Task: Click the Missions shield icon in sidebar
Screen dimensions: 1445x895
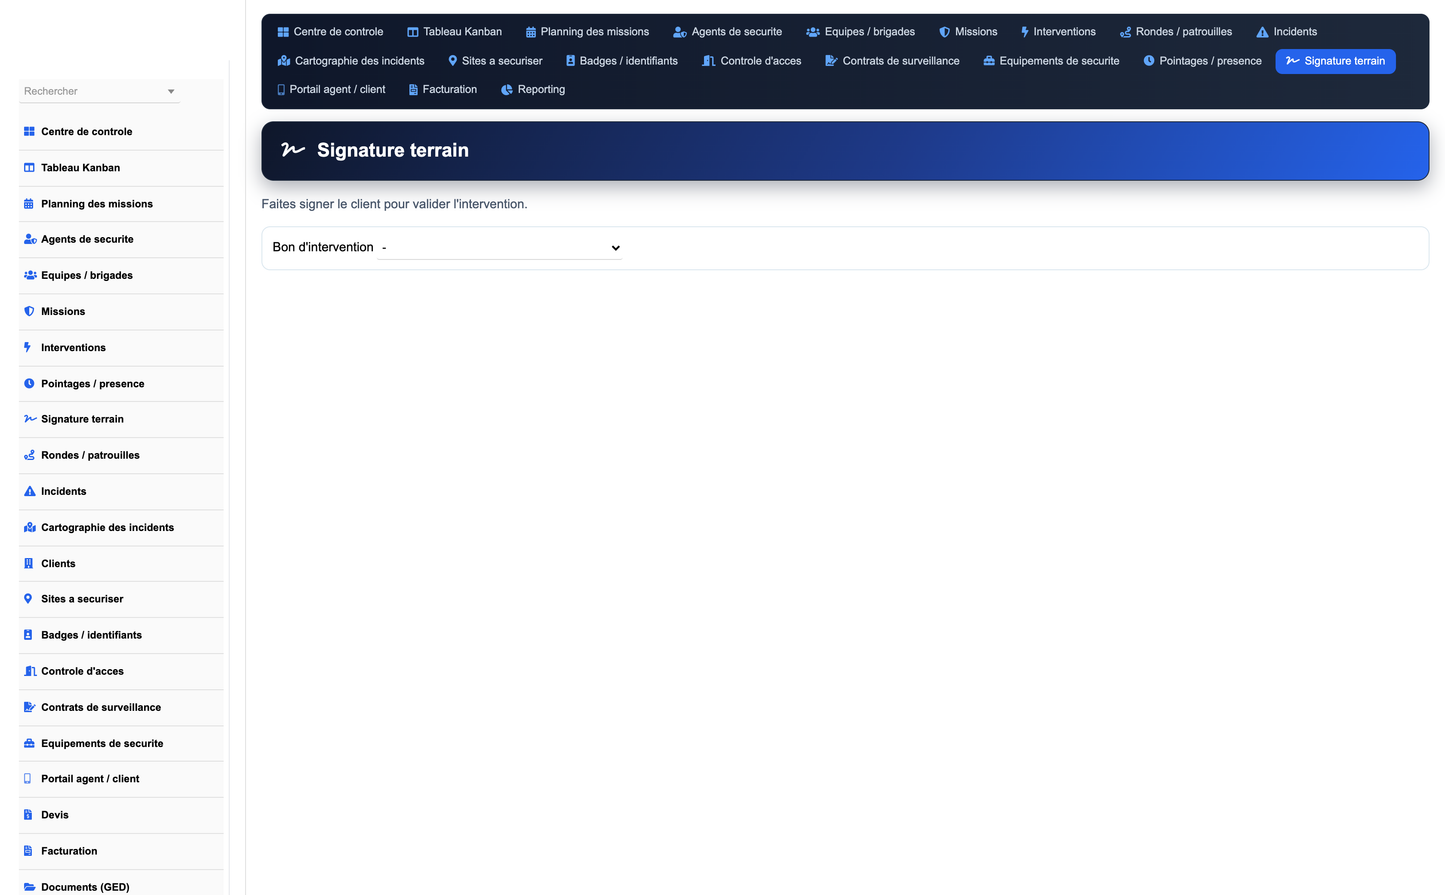Action: point(29,312)
